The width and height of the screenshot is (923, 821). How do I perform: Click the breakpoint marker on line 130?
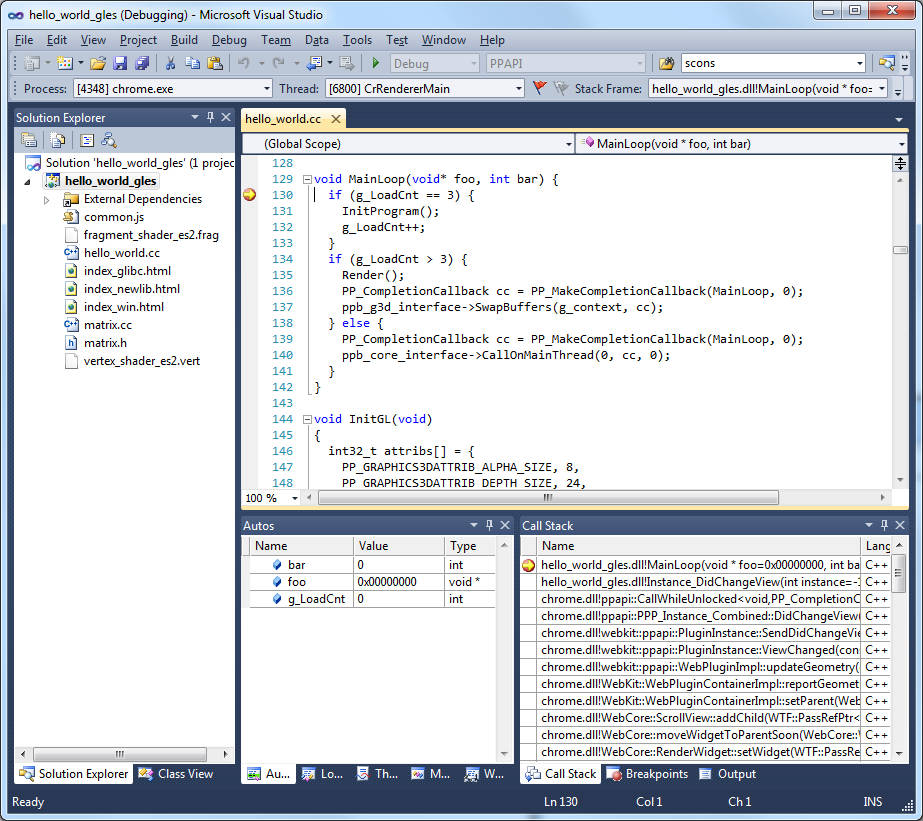point(250,195)
